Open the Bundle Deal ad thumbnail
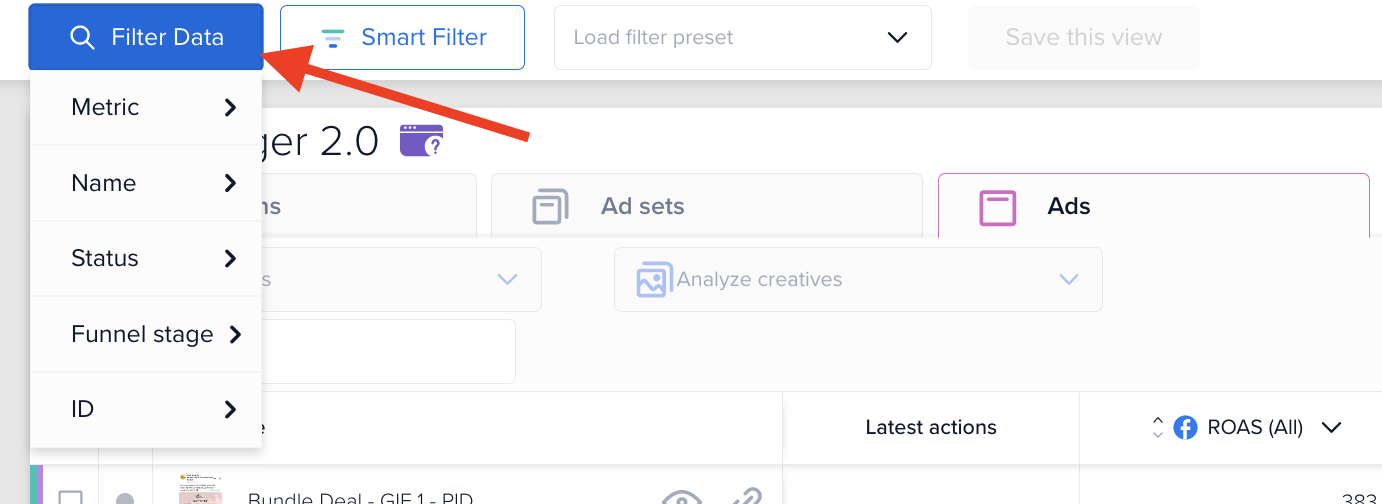This screenshot has width=1382, height=504. click(200, 489)
